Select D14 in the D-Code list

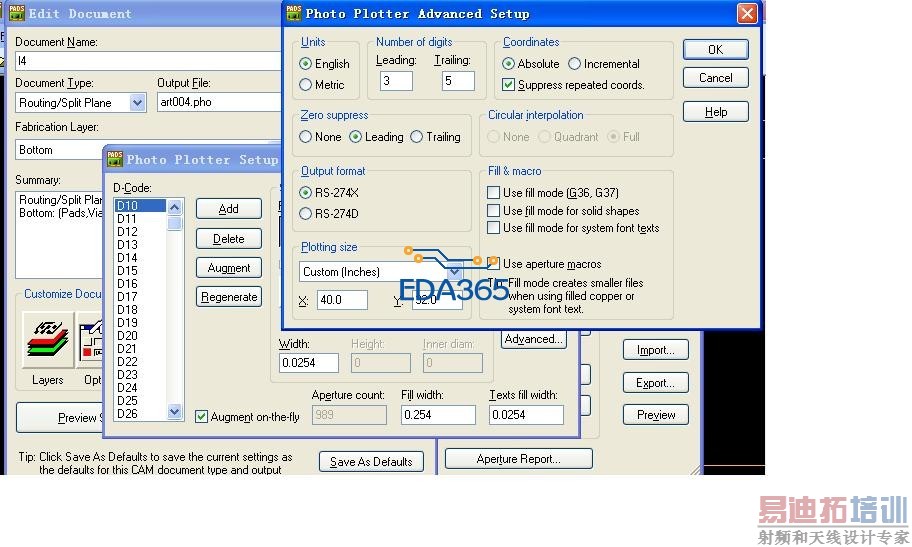(140, 258)
